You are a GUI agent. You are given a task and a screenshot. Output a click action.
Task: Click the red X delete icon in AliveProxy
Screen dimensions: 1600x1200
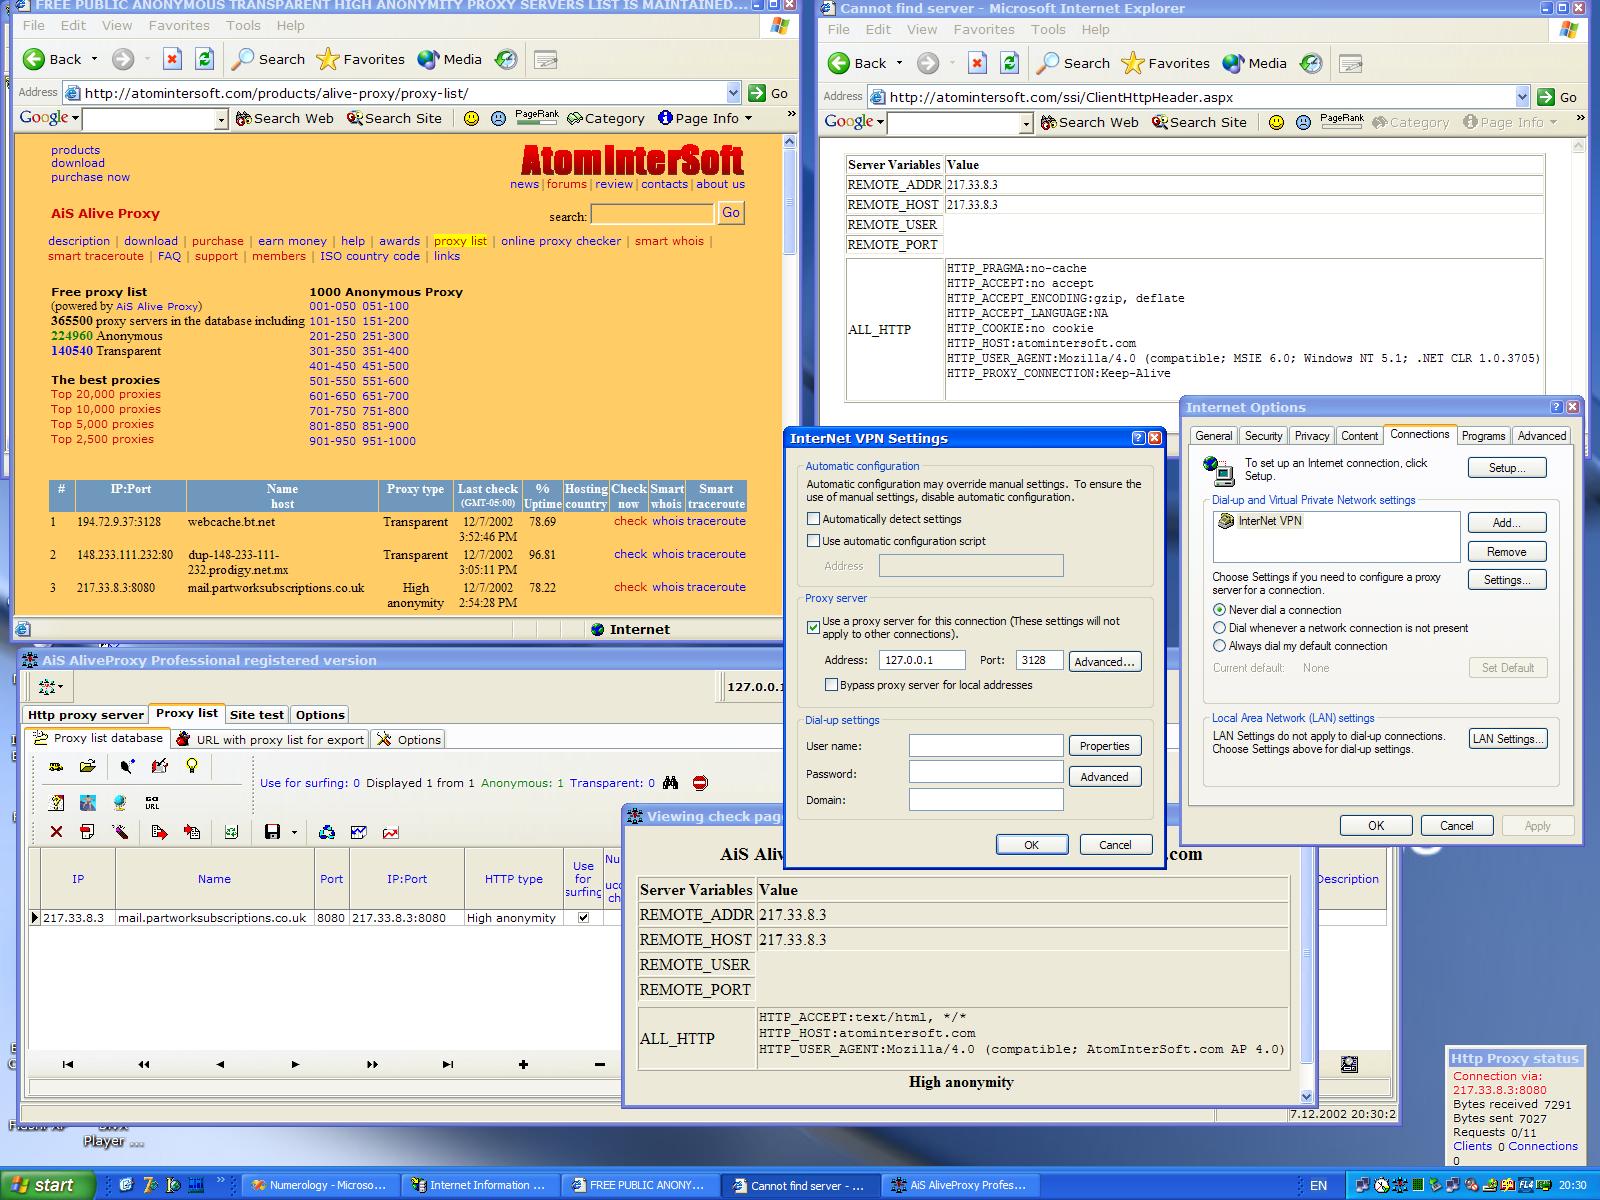pos(56,832)
